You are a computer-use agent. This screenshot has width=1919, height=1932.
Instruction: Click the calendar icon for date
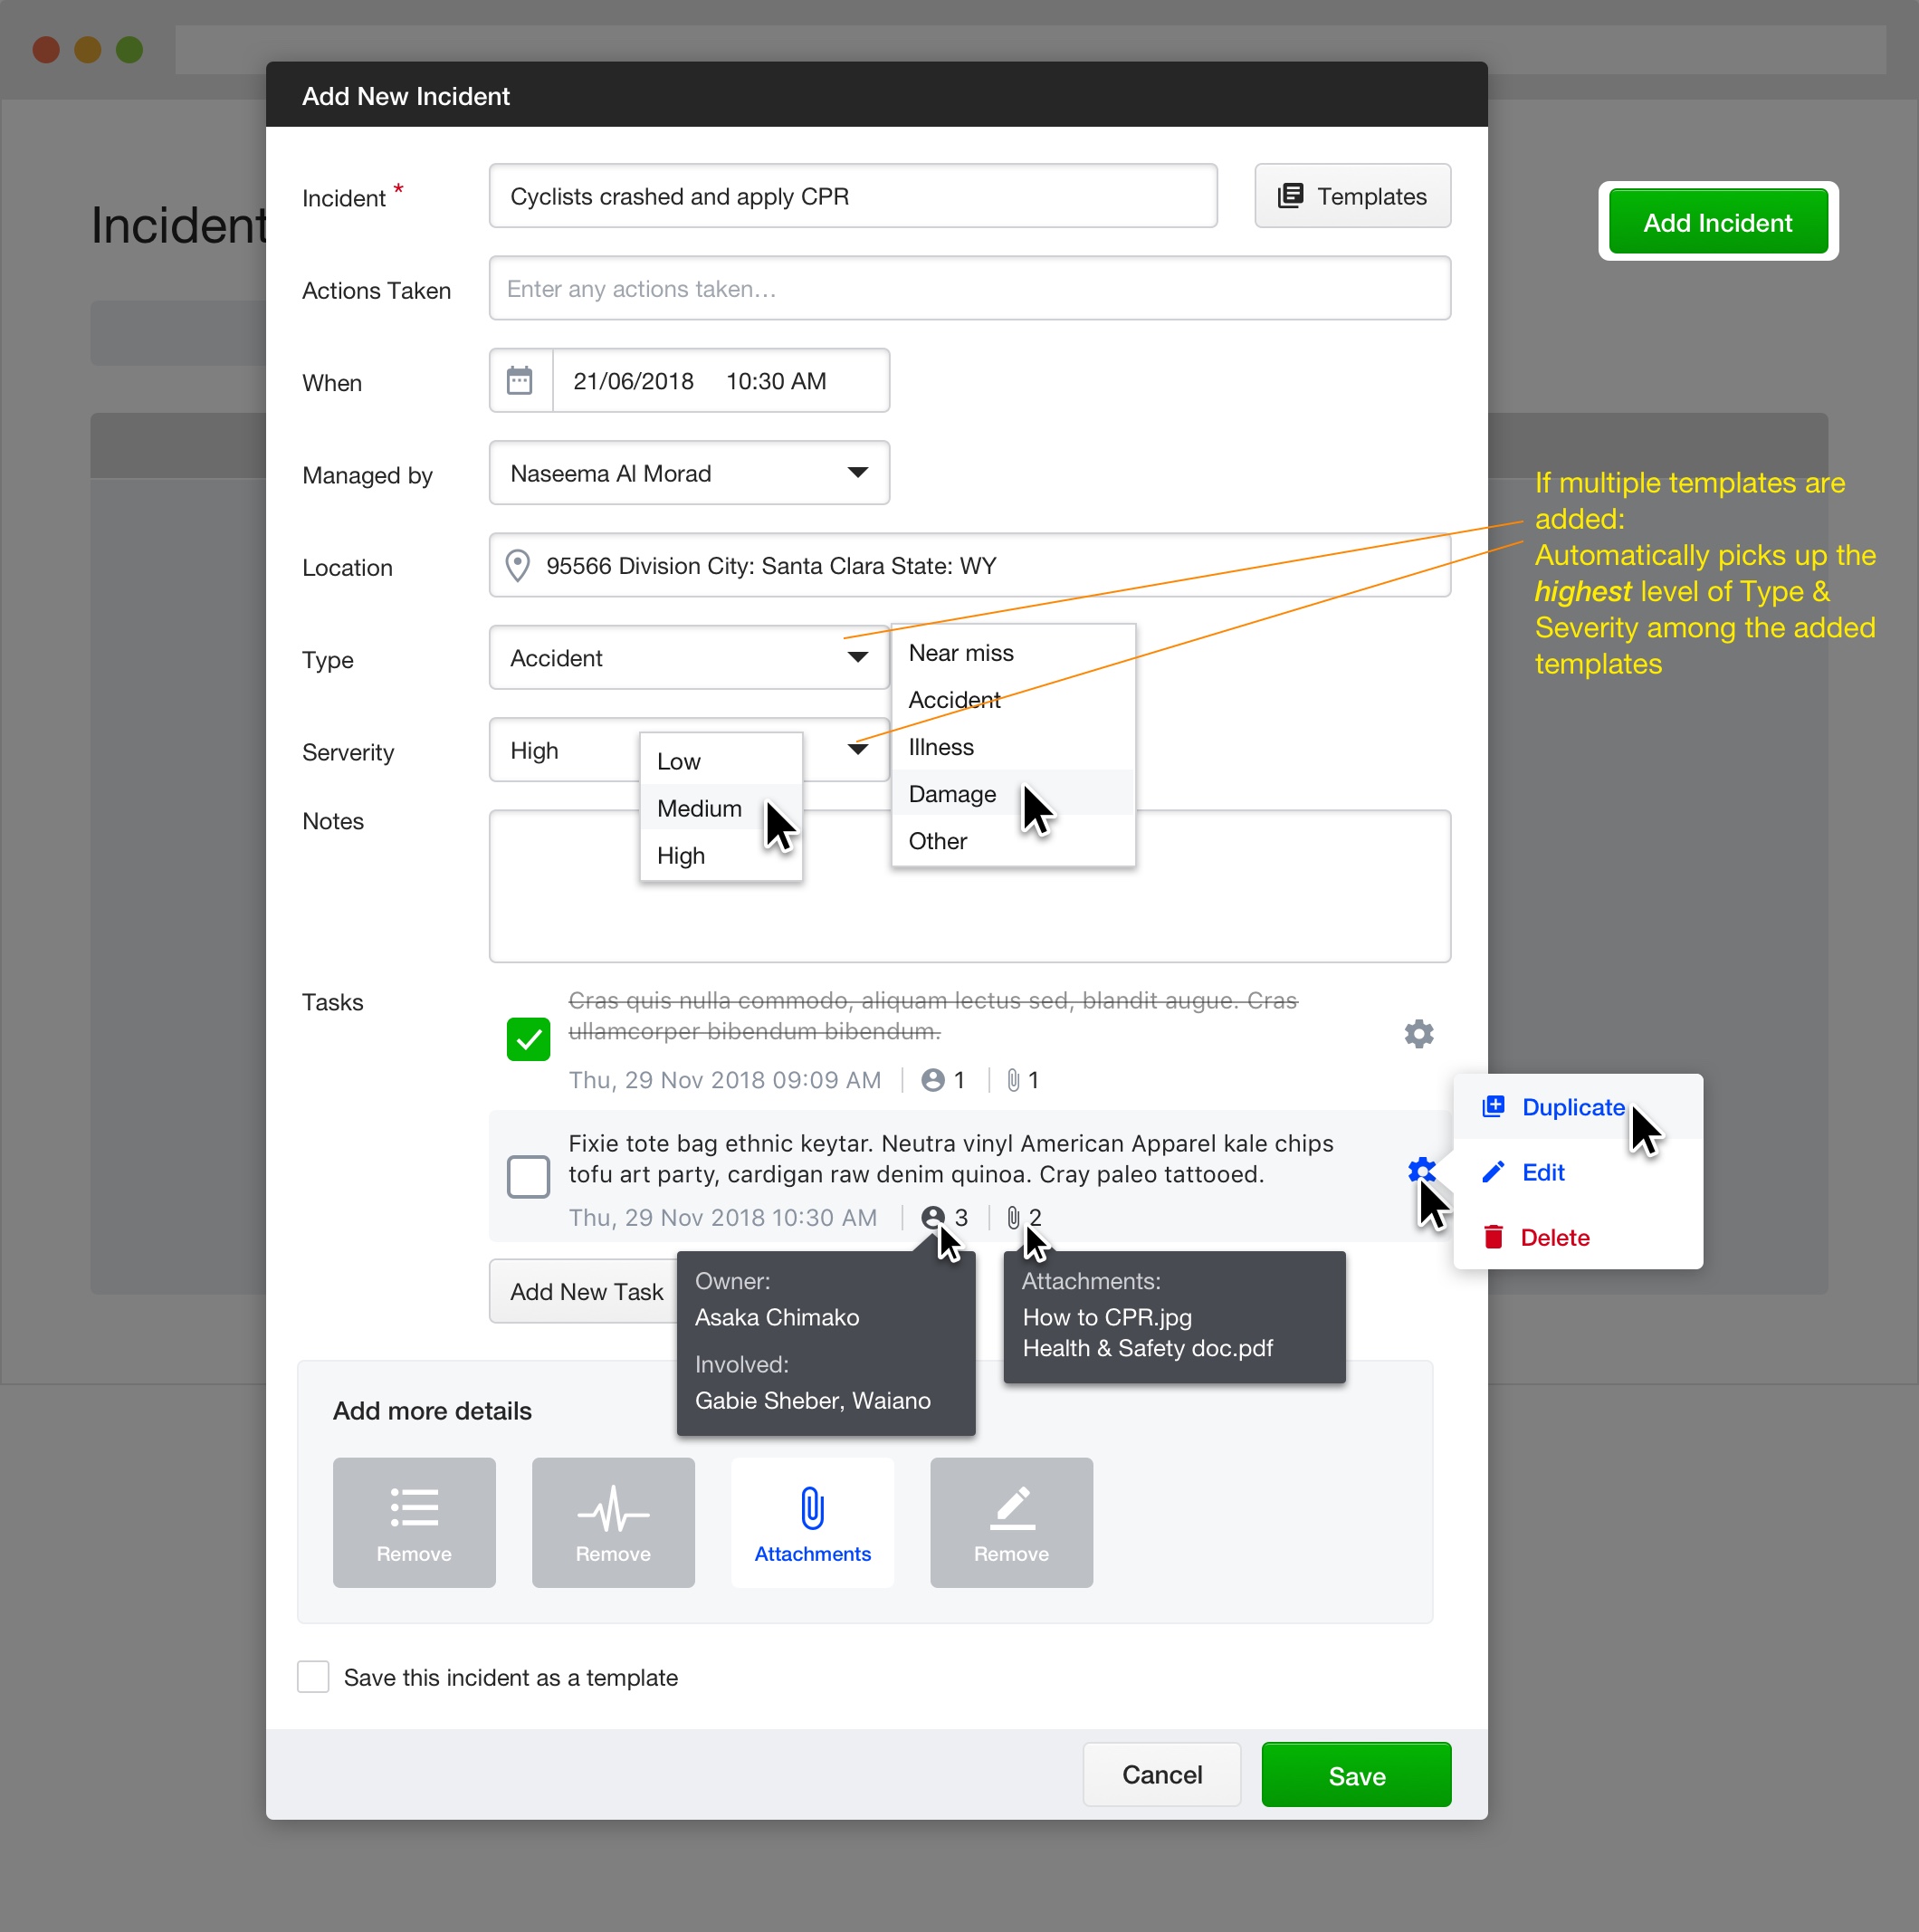pyautogui.click(x=520, y=379)
